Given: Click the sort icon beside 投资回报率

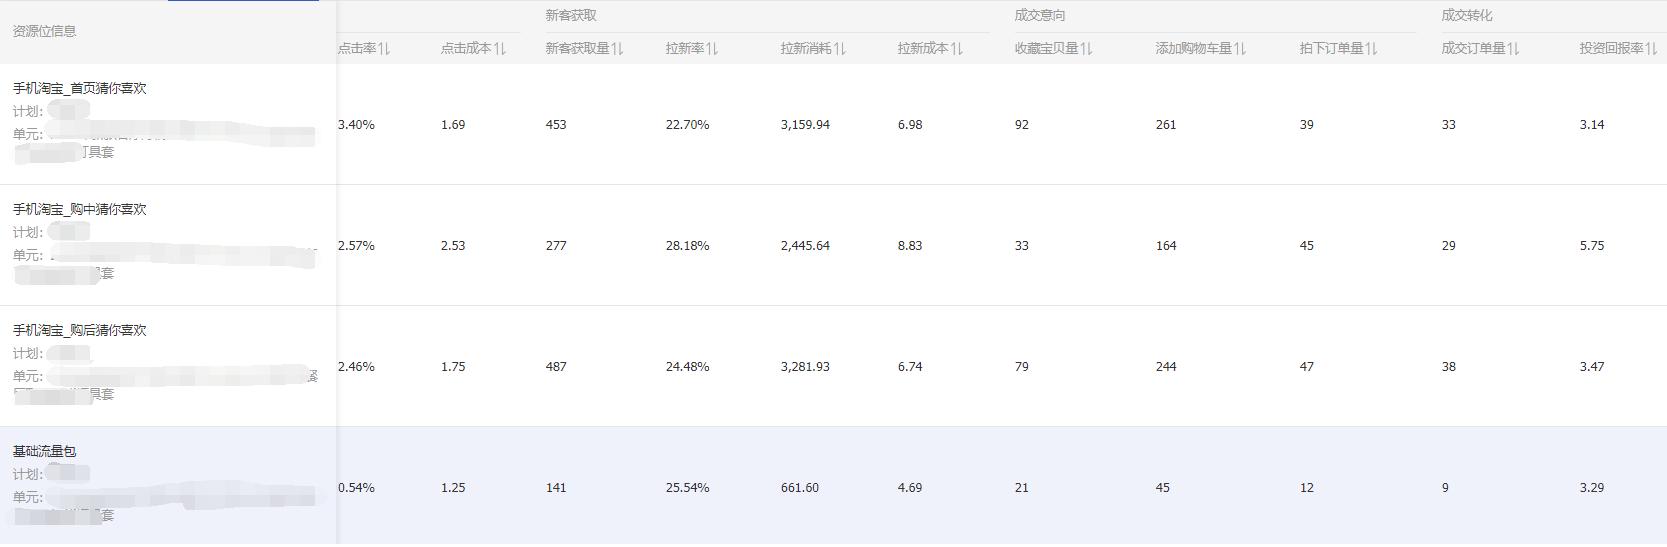Looking at the screenshot, I should pos(1651,49).
